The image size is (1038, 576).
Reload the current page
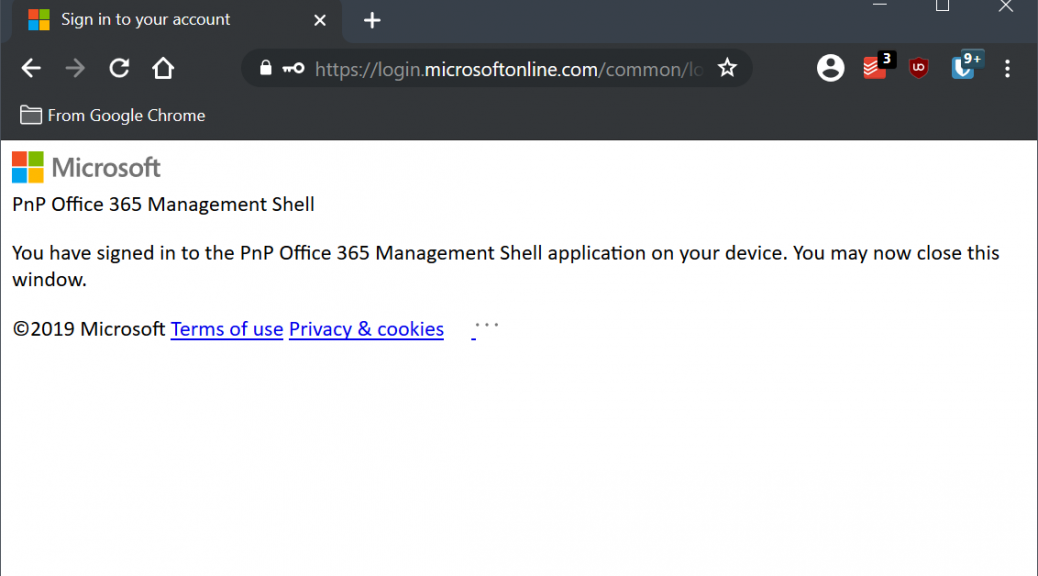pyautogui.click(x=119, y=68)
